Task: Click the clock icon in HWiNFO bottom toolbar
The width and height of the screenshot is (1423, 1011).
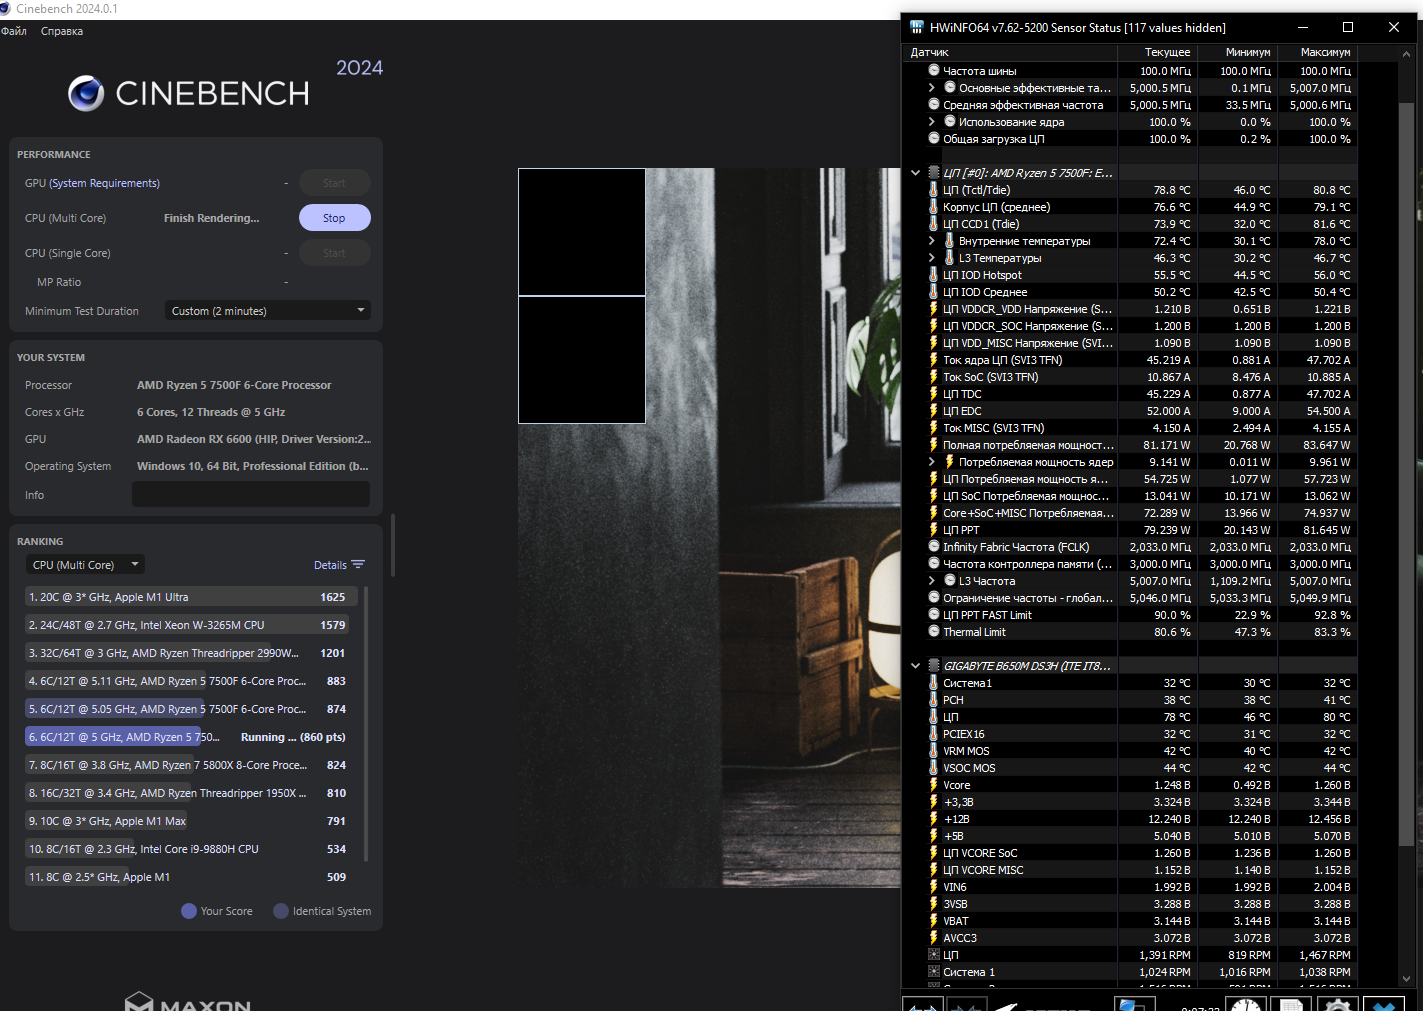Action: [x=1245, y=1004]
